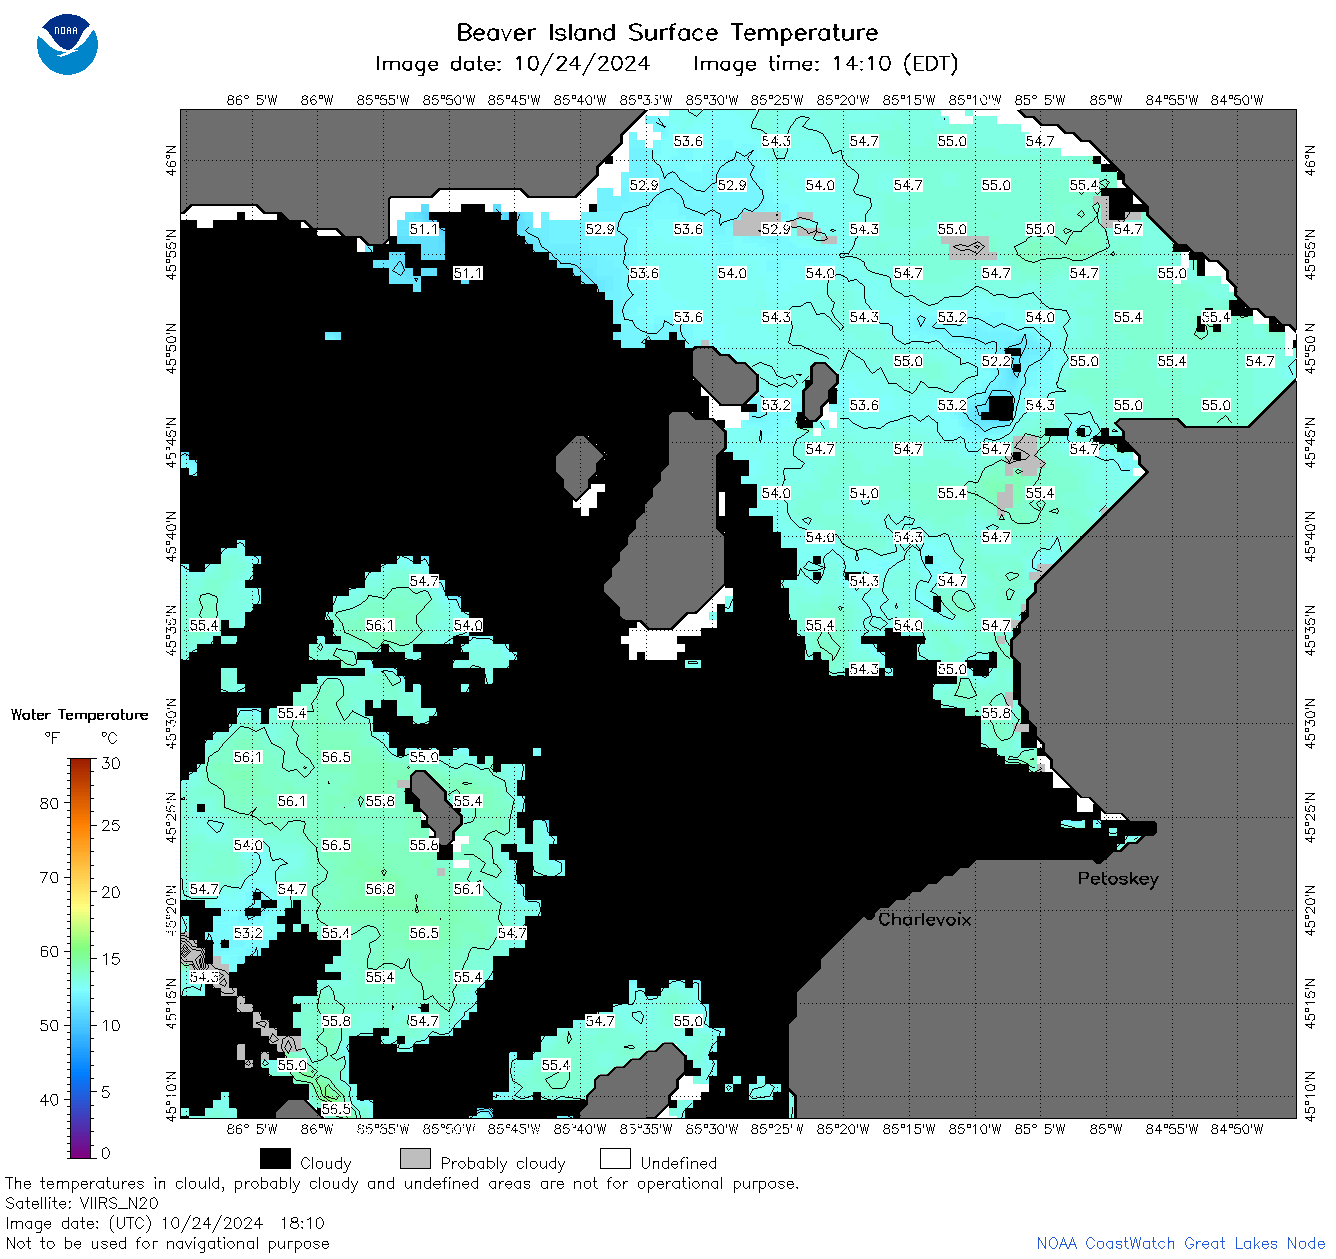
Task: Click the Petoskey city label
Action: coord(1118,879)
